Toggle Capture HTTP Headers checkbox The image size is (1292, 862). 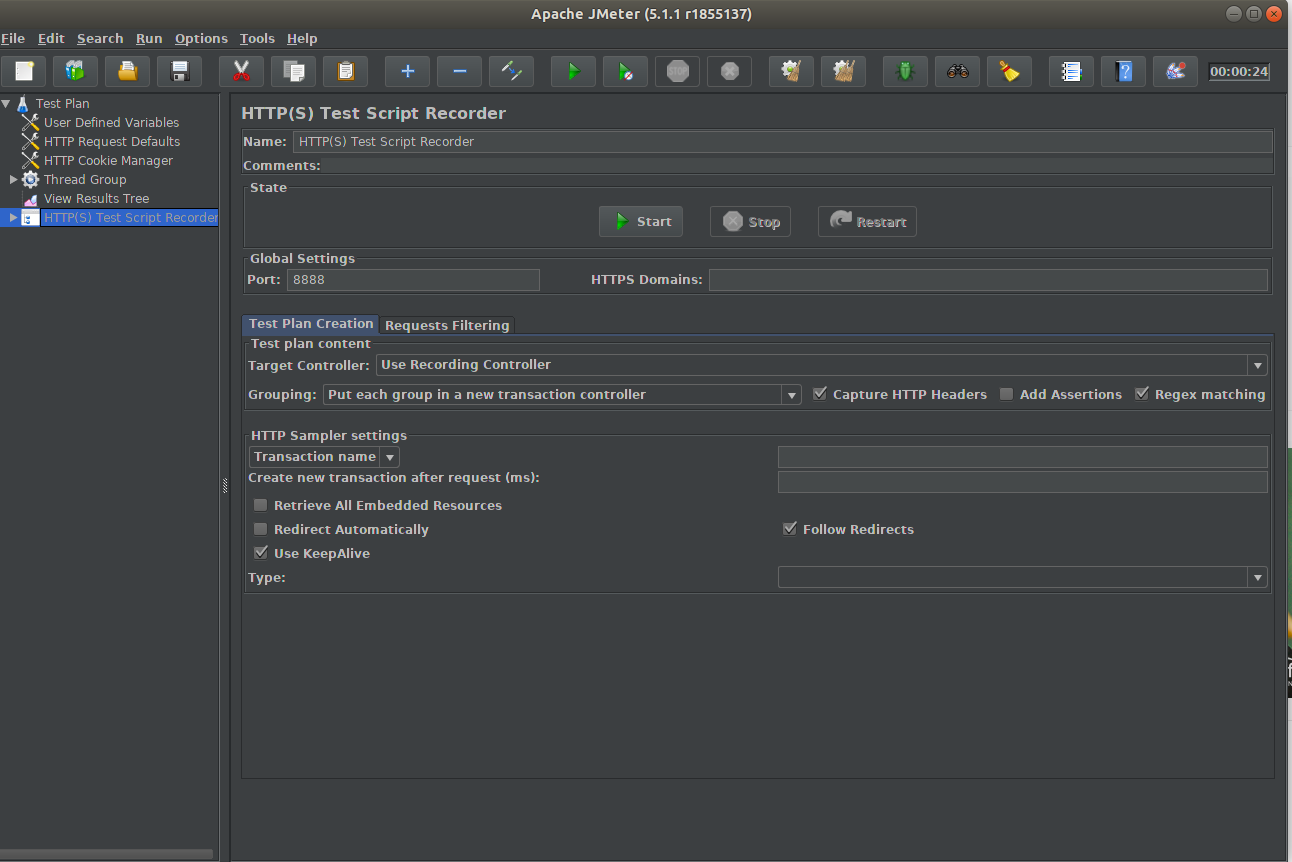pos(820,394)
